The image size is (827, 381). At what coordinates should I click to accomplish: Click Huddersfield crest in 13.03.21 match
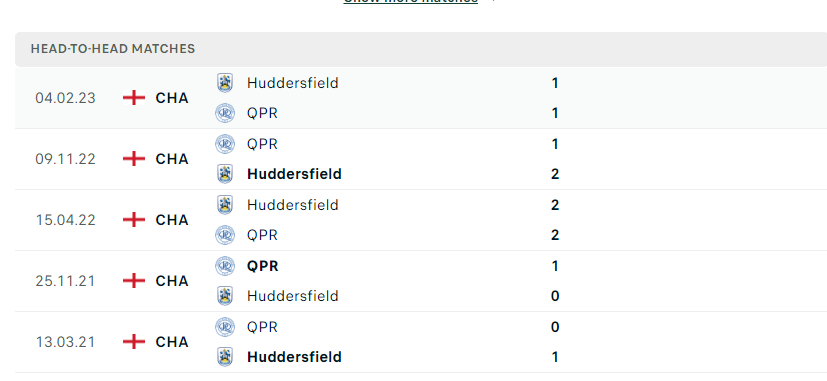pyautogui.click(x=225, y=357)
